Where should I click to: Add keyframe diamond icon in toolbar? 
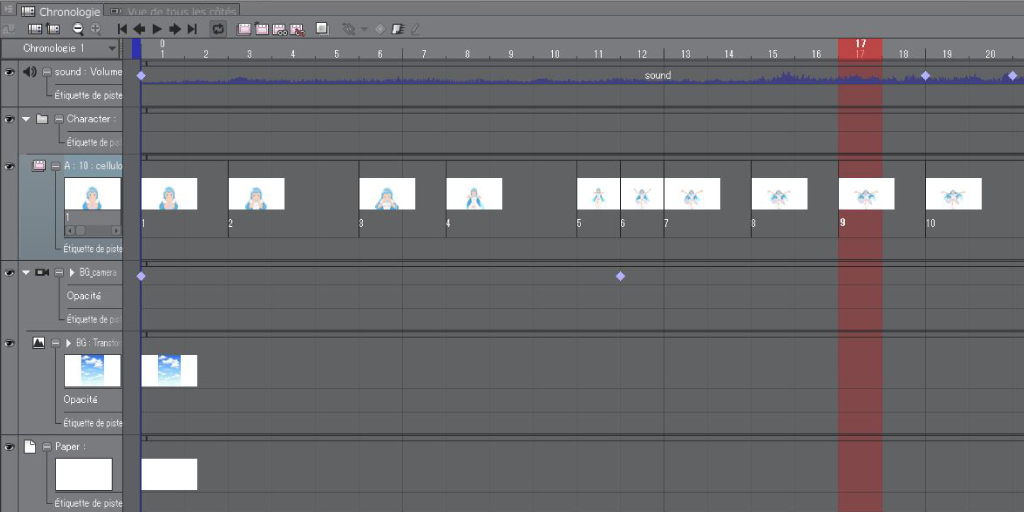(x=380, y=29)
